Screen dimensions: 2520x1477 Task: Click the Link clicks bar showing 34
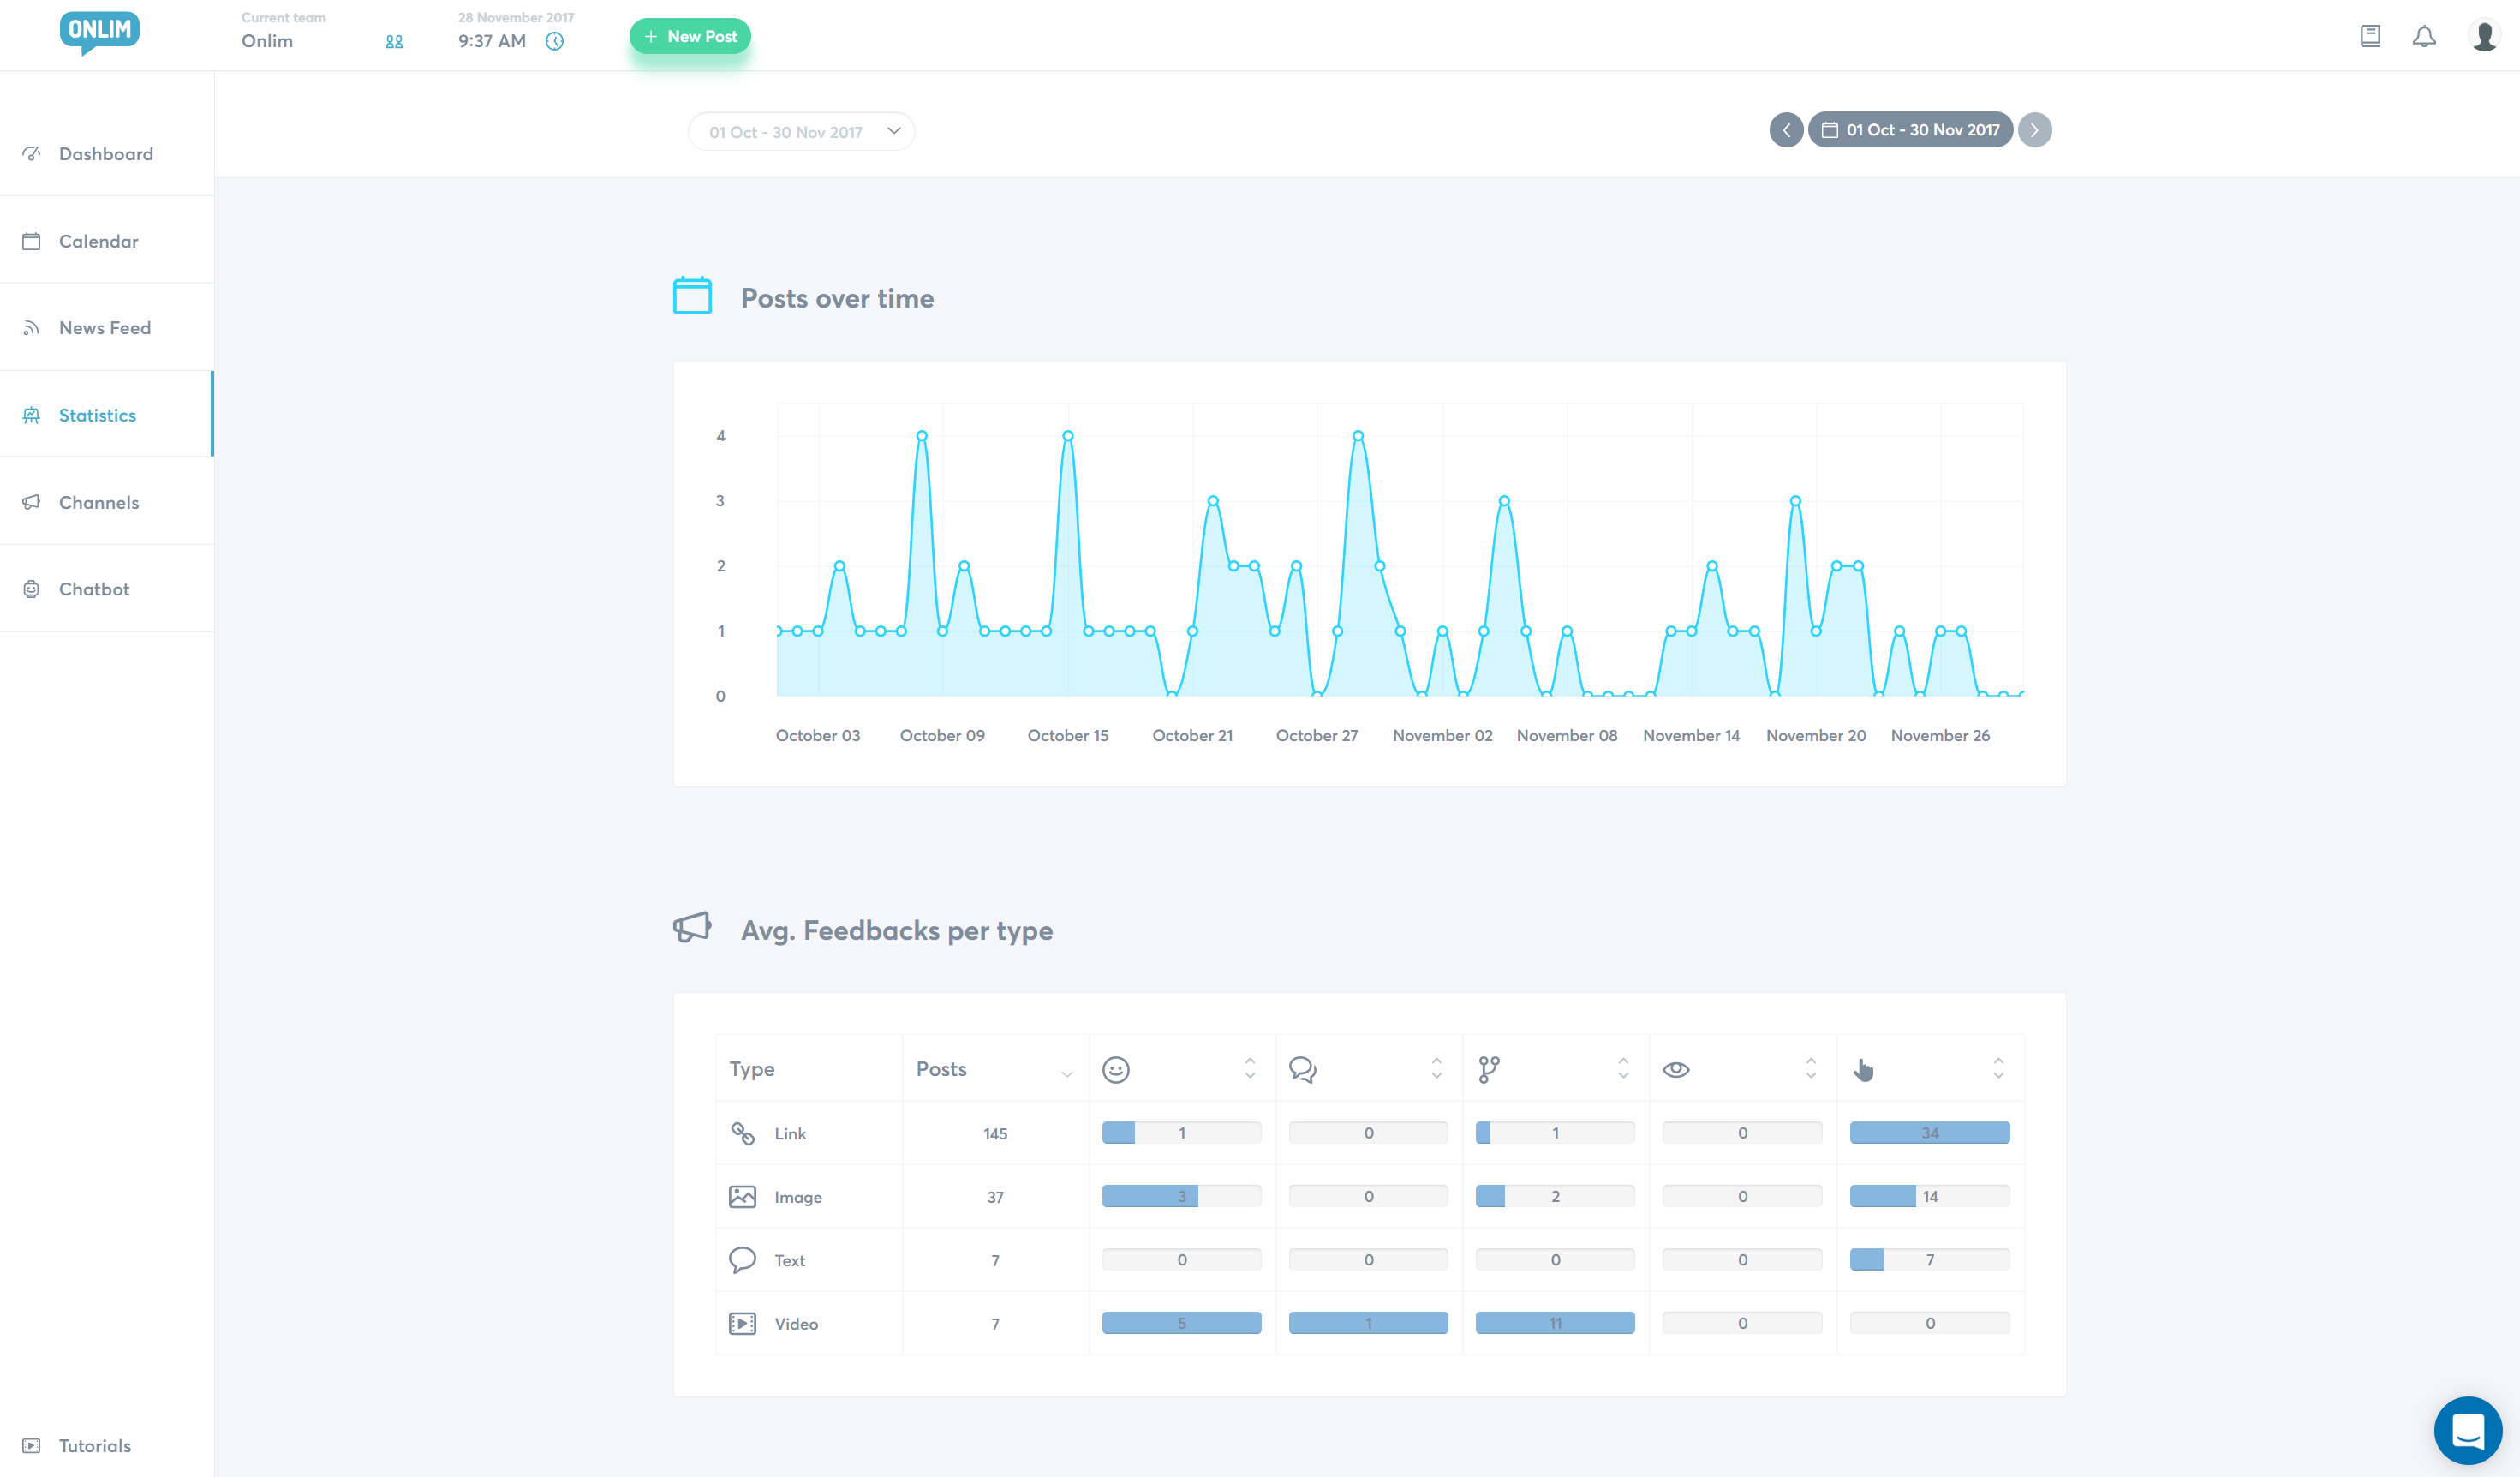pos(1929,1133)
